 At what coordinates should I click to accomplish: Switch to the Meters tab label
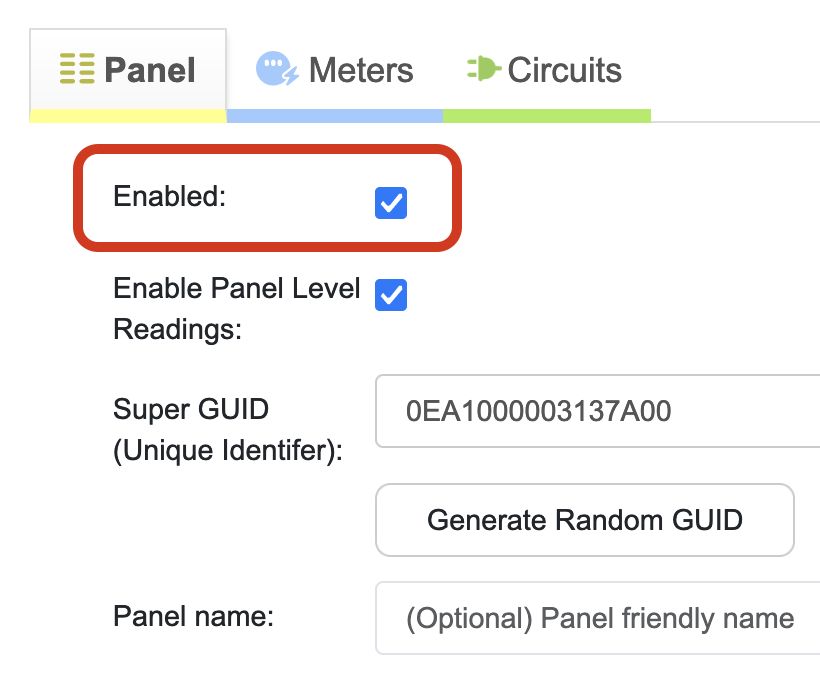(x=360, y=70)
